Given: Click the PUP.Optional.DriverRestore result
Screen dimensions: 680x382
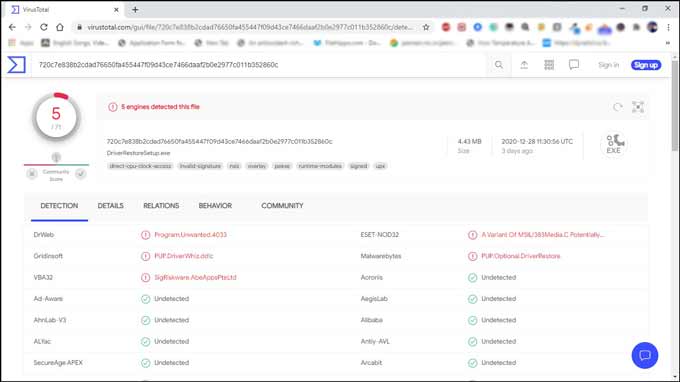Looking at the screenshot, I should pos(521,256).
